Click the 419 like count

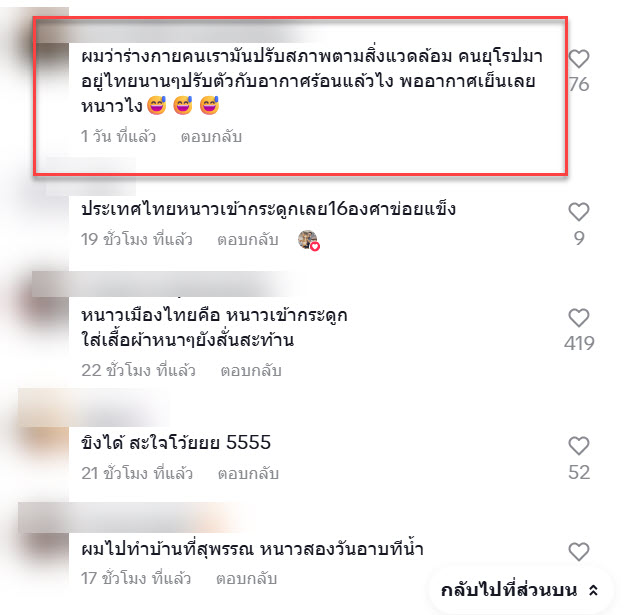click(x=579, y=344)
